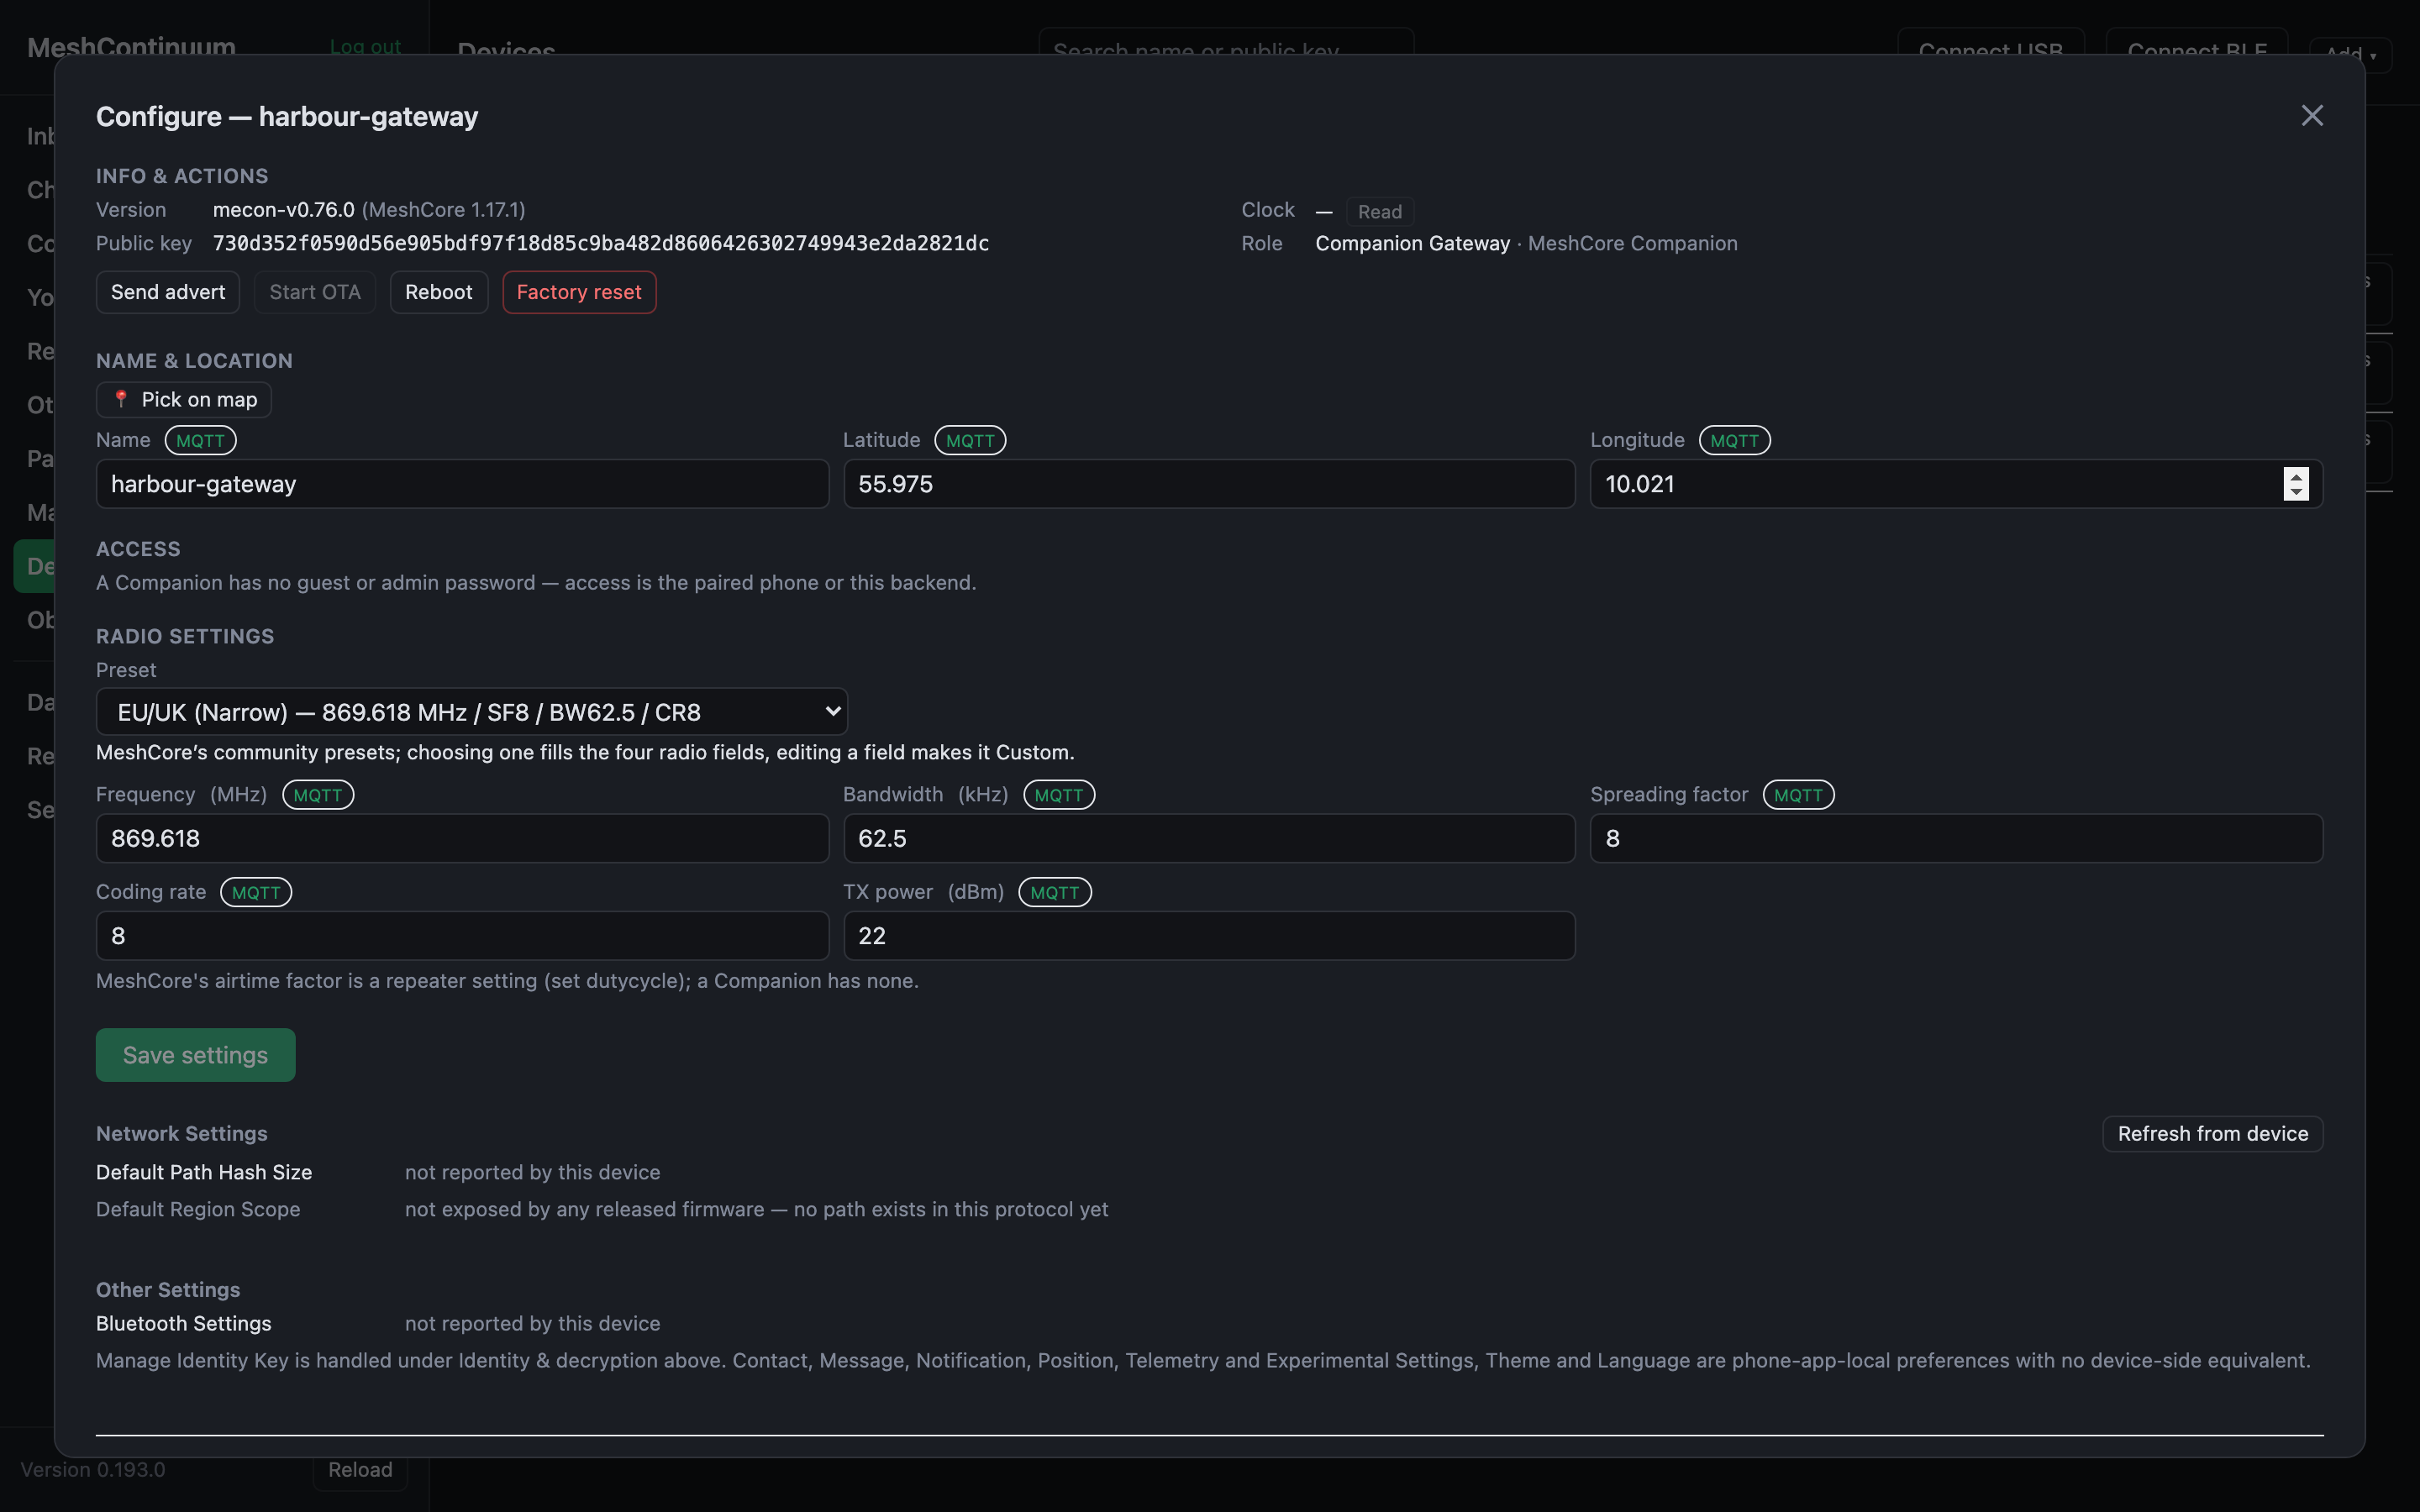This screenshot has width=2420, height=1512.
Task: Click the Spreading factor field
Action: point(1956,838)
